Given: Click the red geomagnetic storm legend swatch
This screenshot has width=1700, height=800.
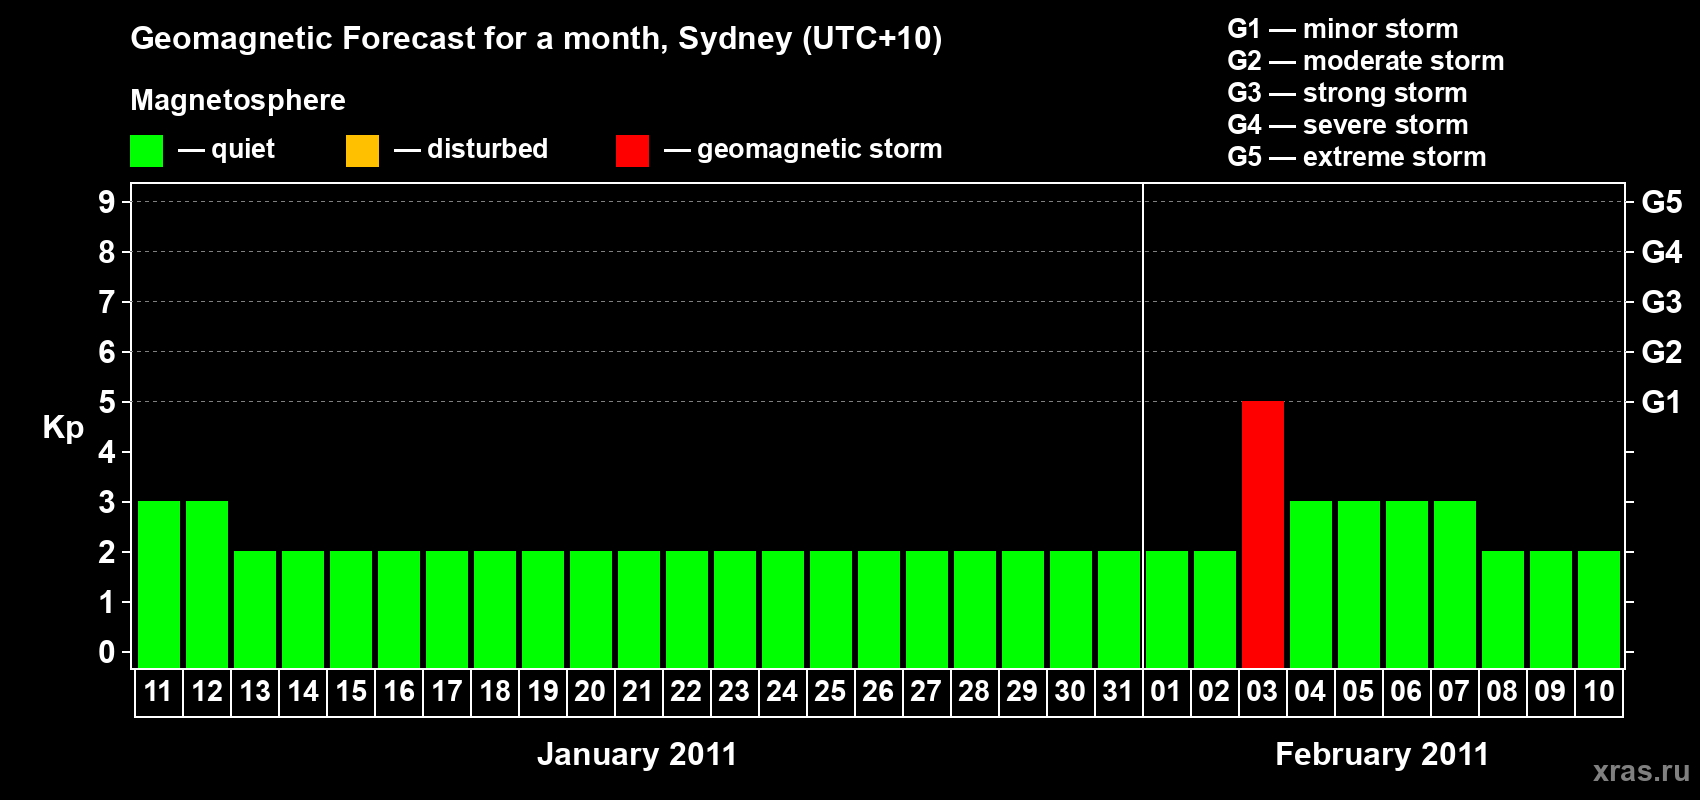Looking at the screenshot, I should pyautogui.click(x=632, y=151).
